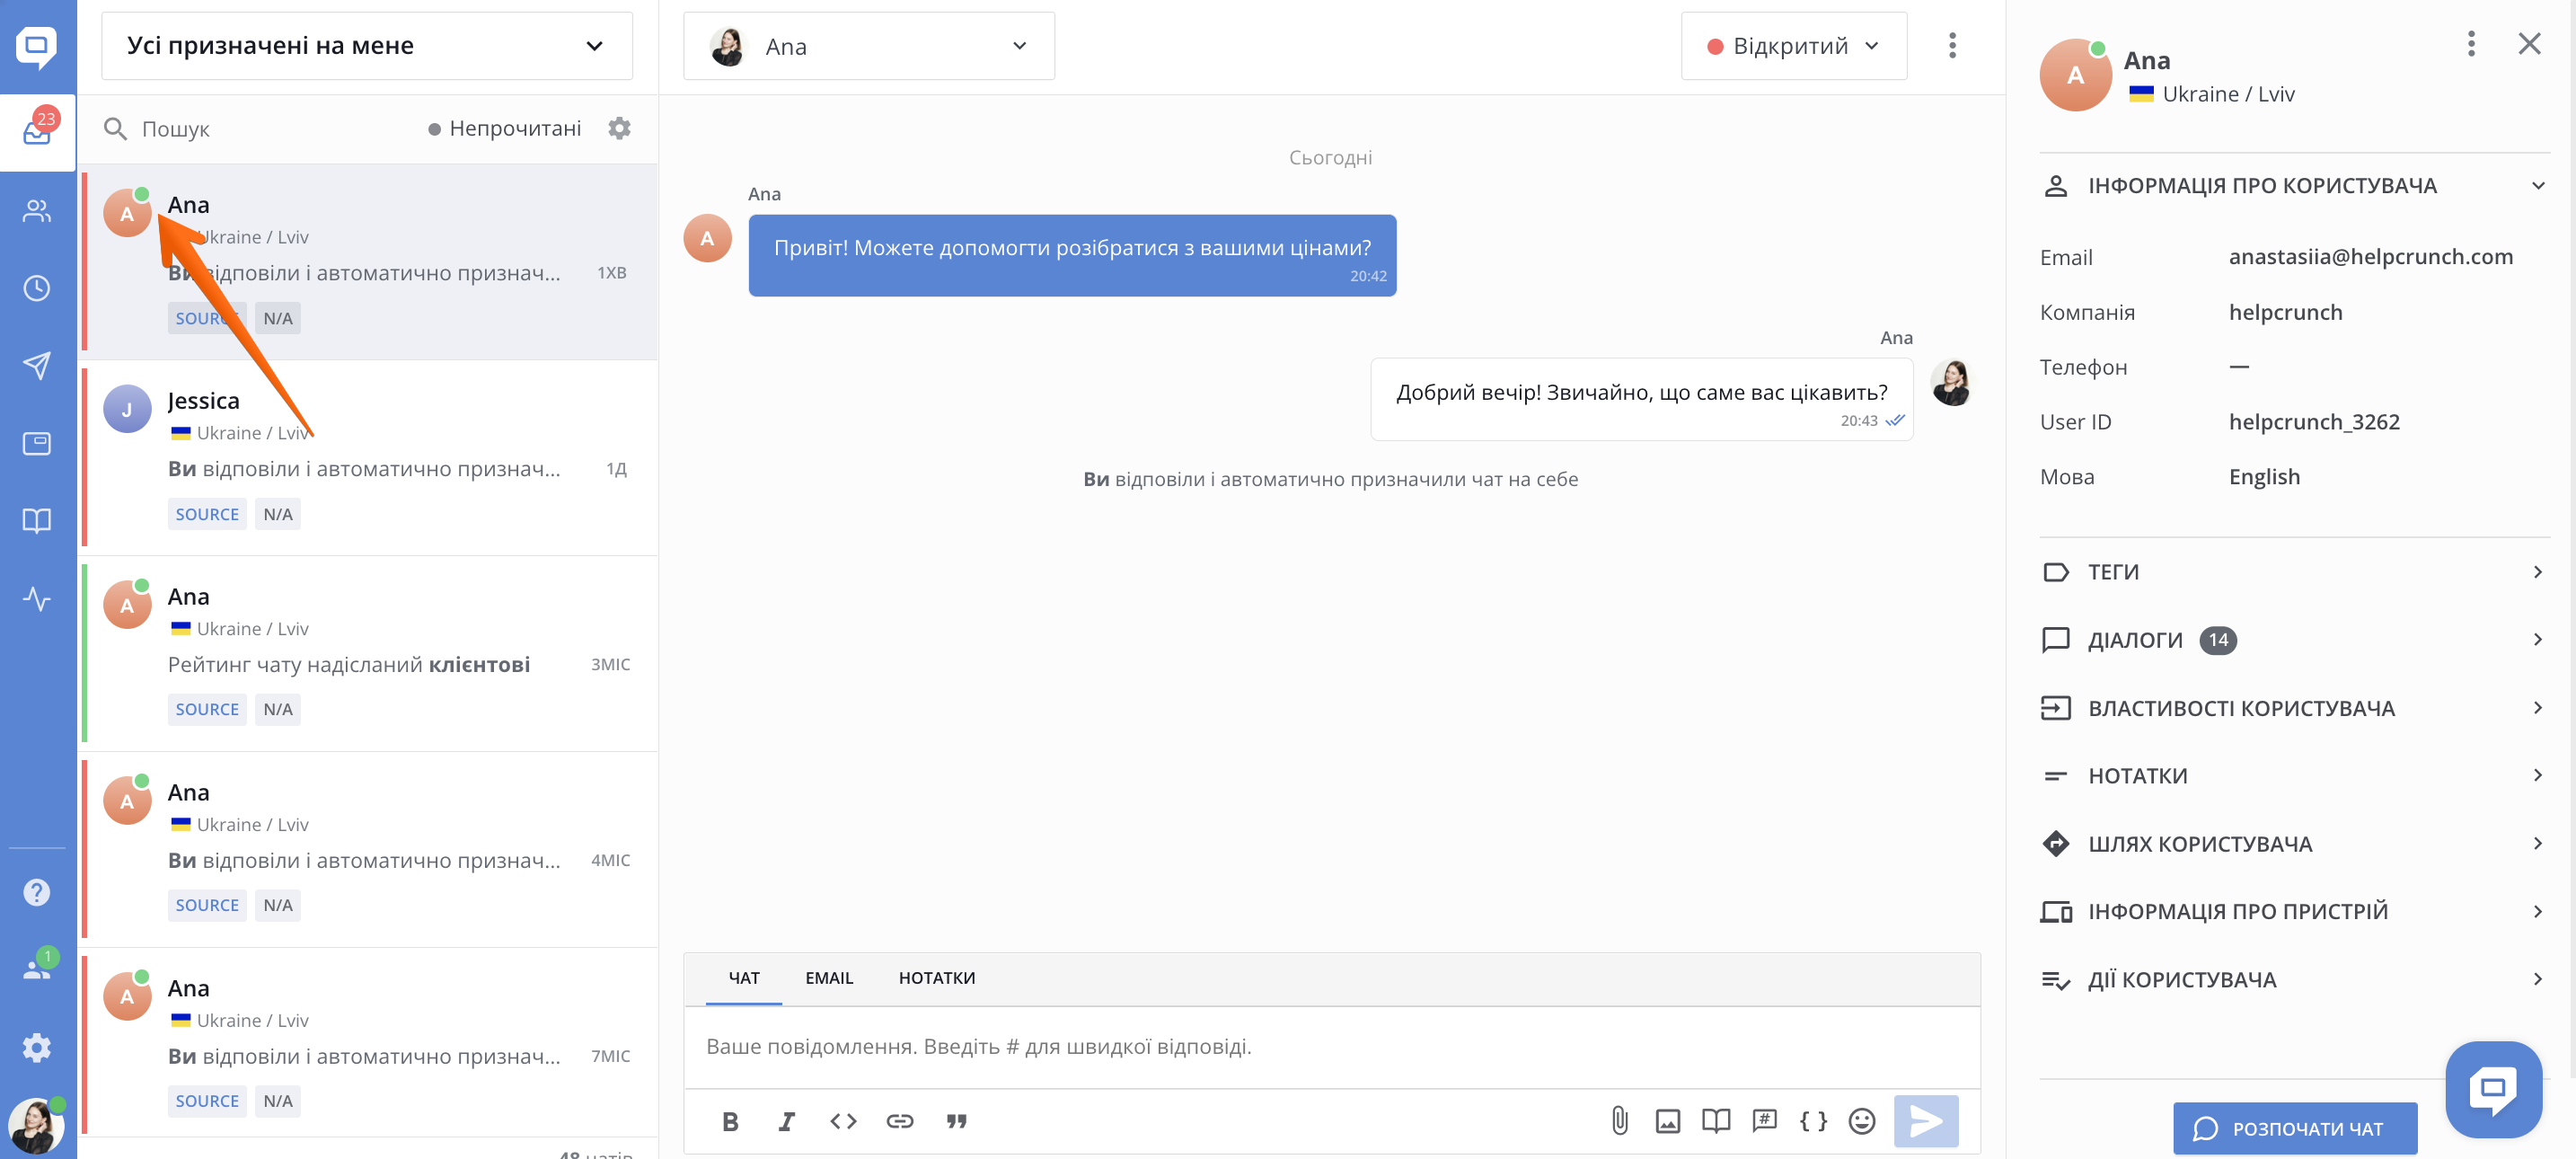Switch to the EMAIL tab
This screenshot has width=2576, height=1159.
coord(828,978)
